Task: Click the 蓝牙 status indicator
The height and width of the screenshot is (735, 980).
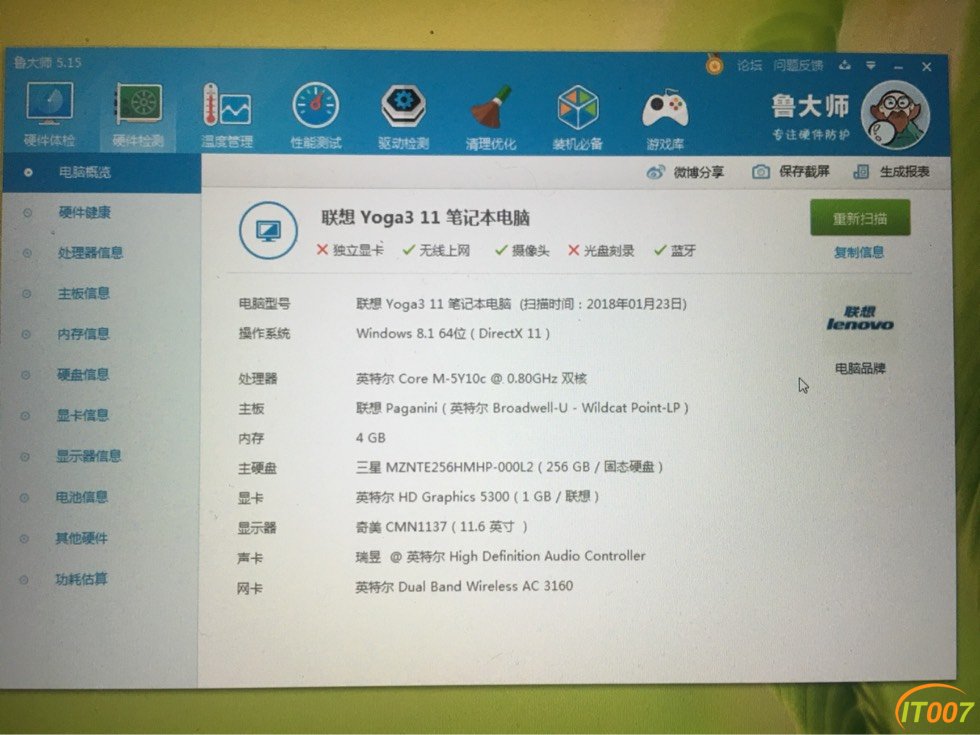Action: [675, 251]
